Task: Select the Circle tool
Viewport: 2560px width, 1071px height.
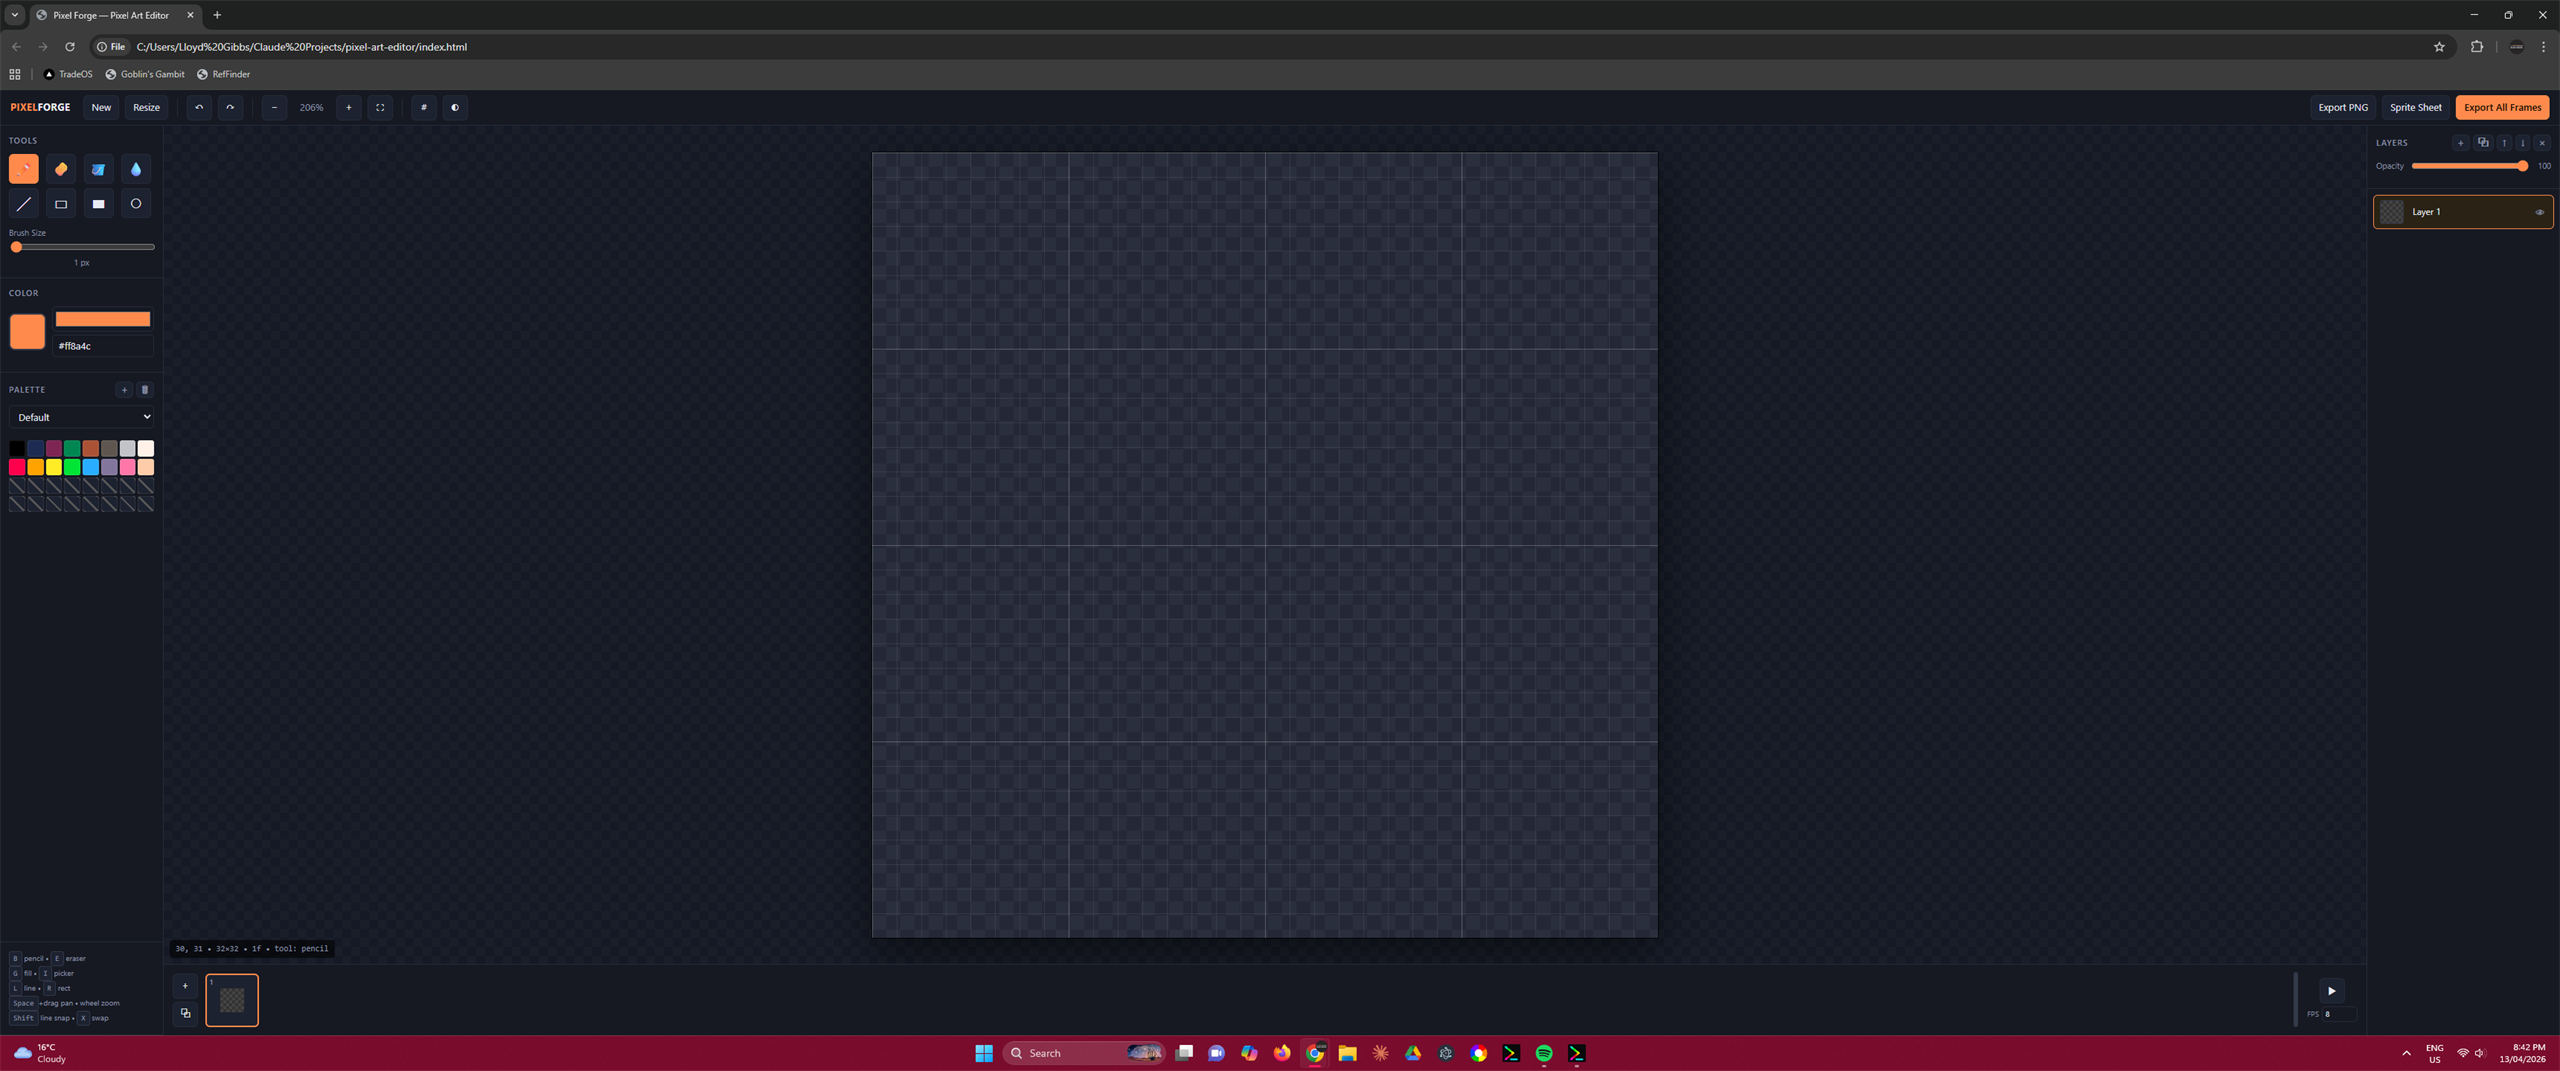Action: [136, 204]
